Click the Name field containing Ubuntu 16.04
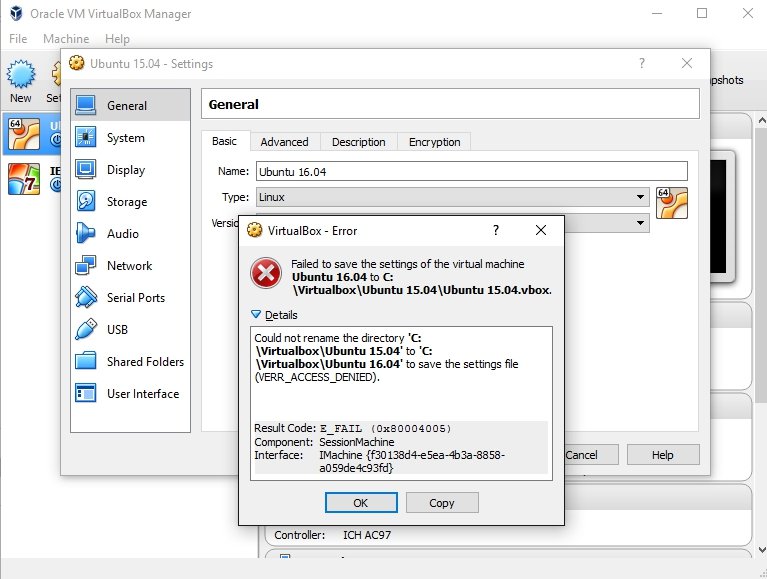The width and height of the screenshot is (767, 579). coord(471,171)
